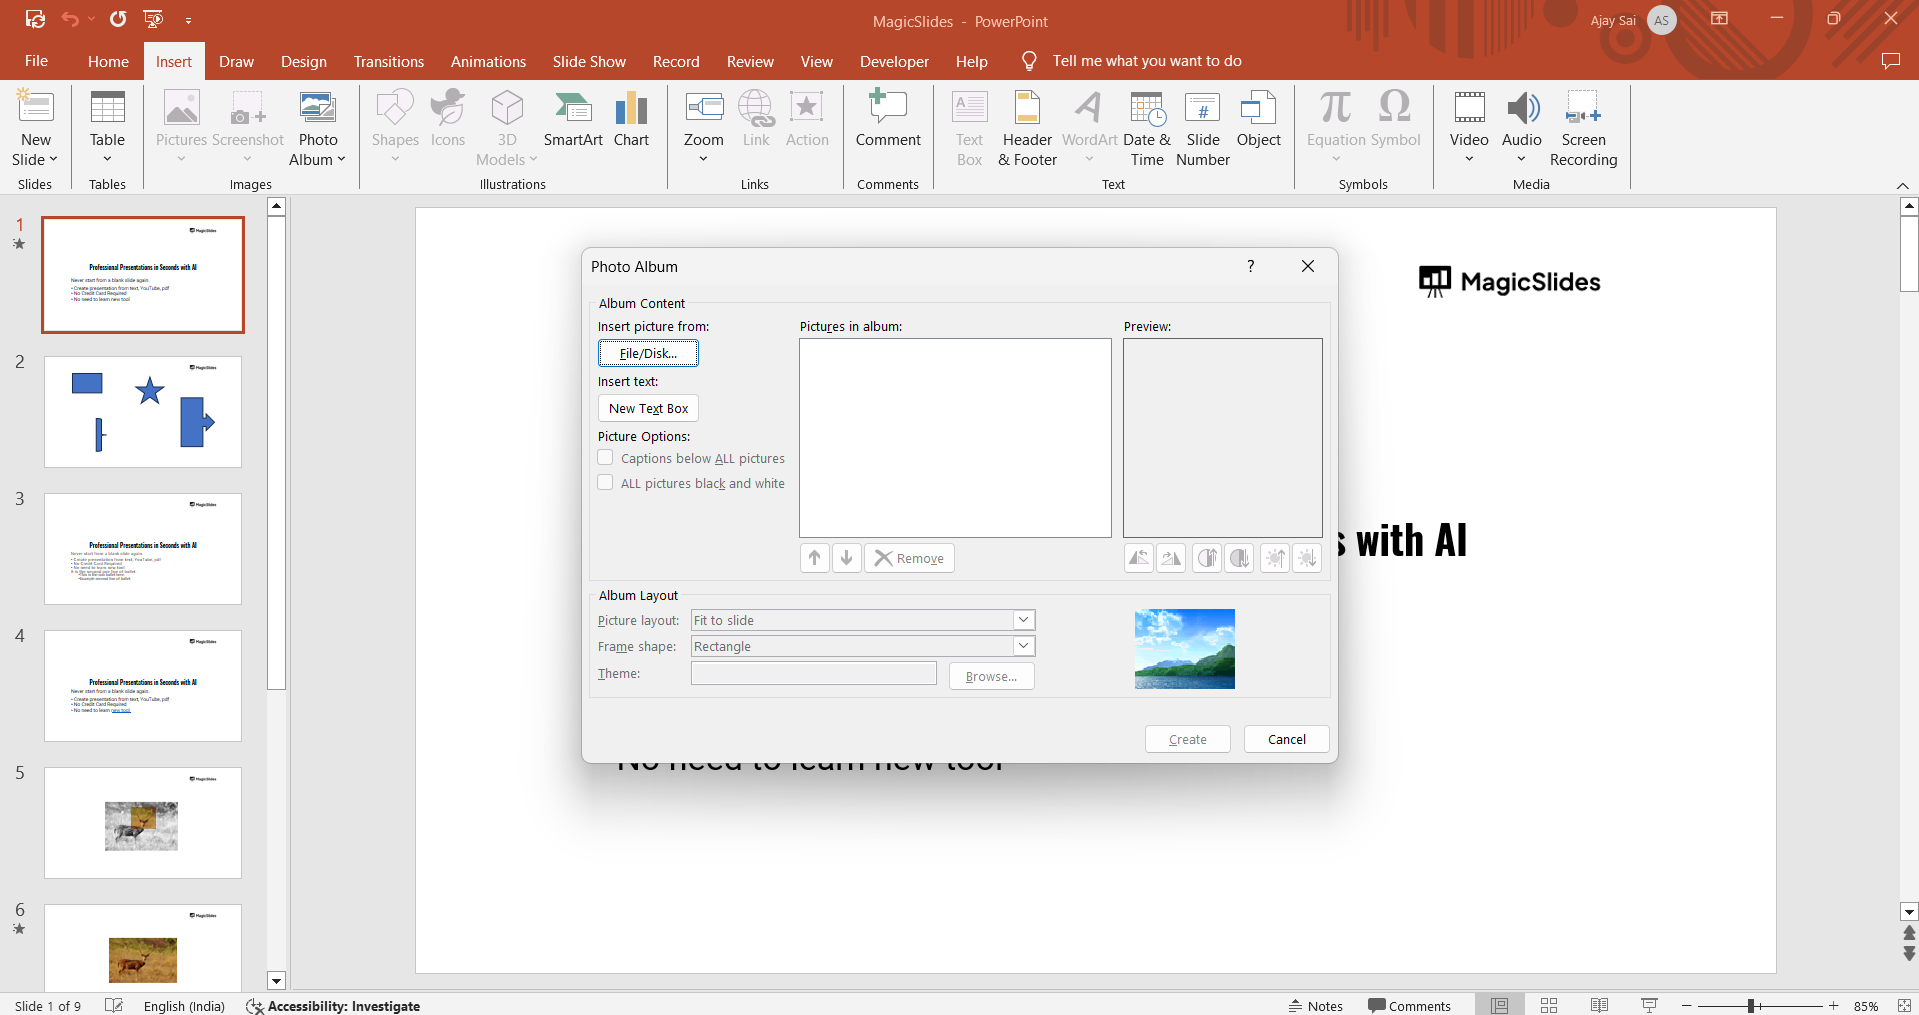Open the Design ribbon tab
Image resolution: width=1919 pixels, height=1015 pixels.
[x=303, y=62]
